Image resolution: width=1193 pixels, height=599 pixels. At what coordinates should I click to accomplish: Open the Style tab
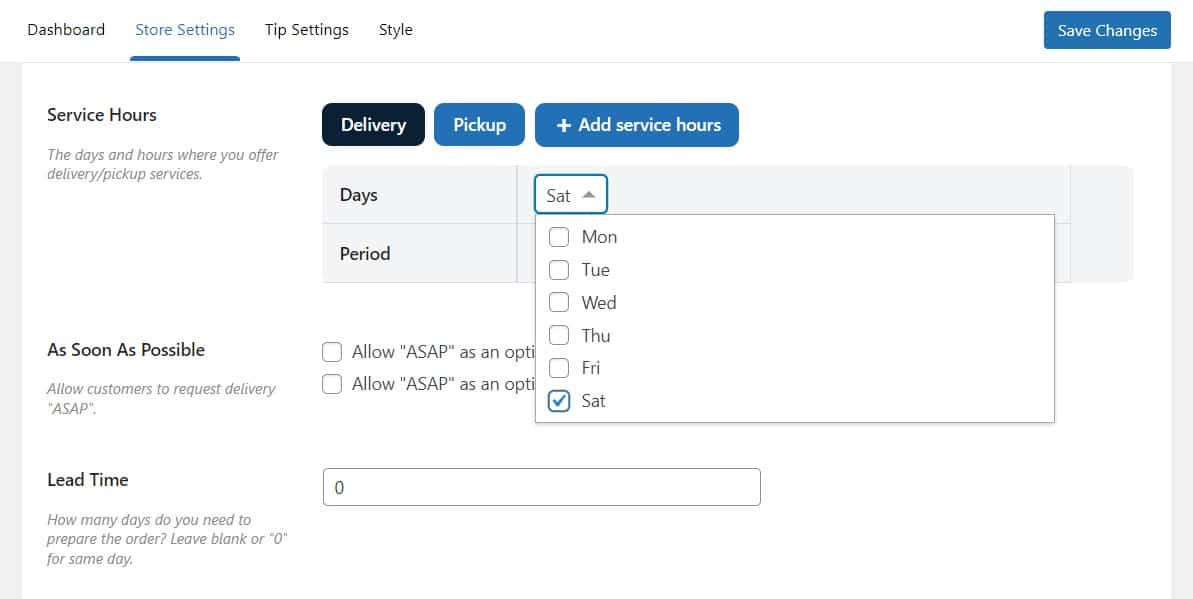396,30
